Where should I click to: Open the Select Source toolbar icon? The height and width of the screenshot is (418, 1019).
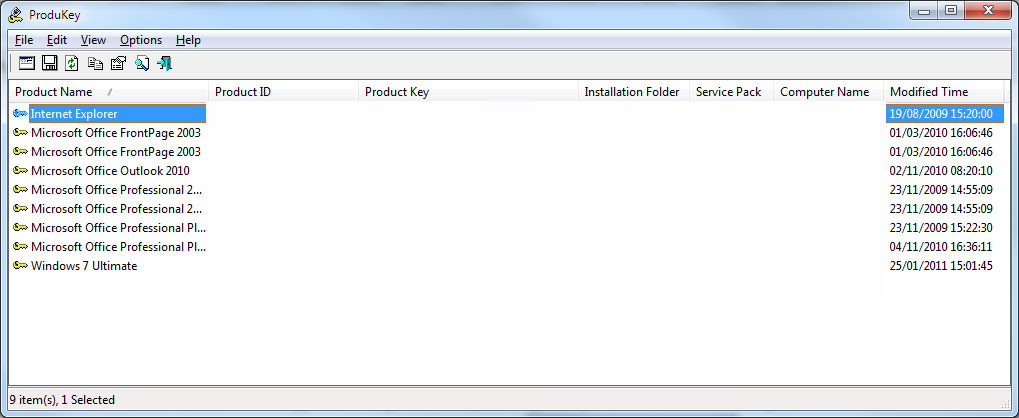(x=26, y=63)
